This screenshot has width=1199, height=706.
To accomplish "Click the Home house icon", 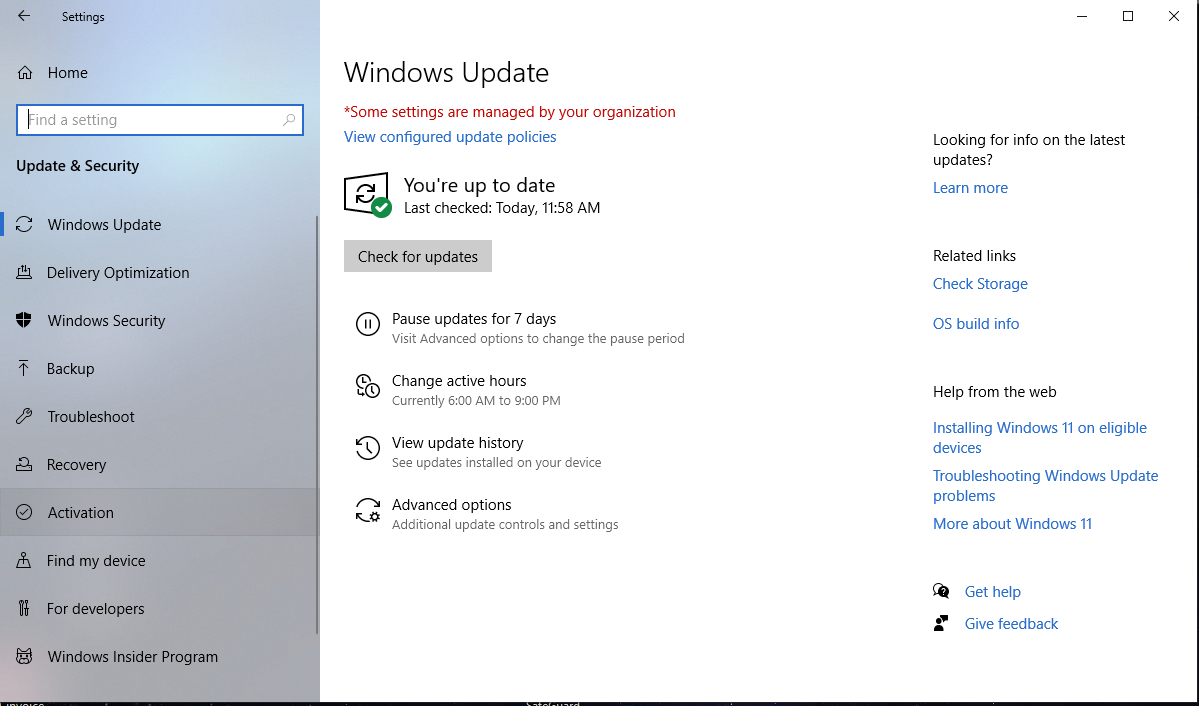I will (x=24, y=73).
